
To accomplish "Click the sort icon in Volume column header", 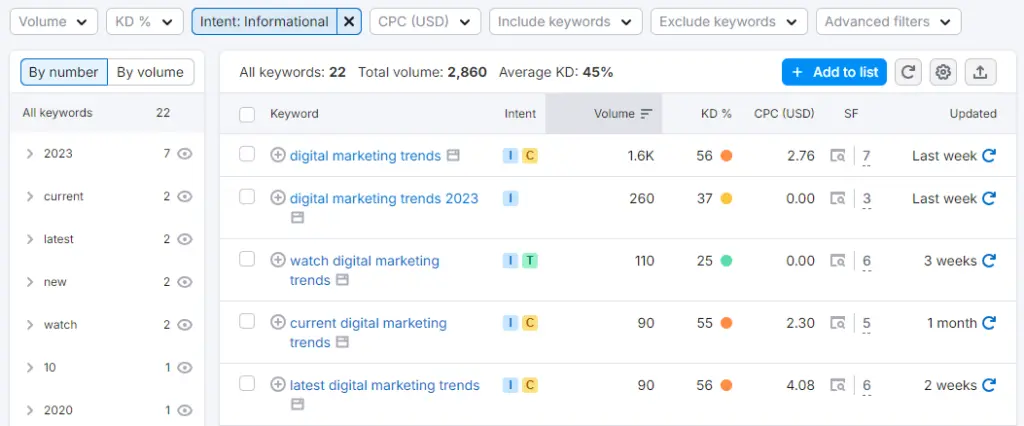I will [647, 114].
